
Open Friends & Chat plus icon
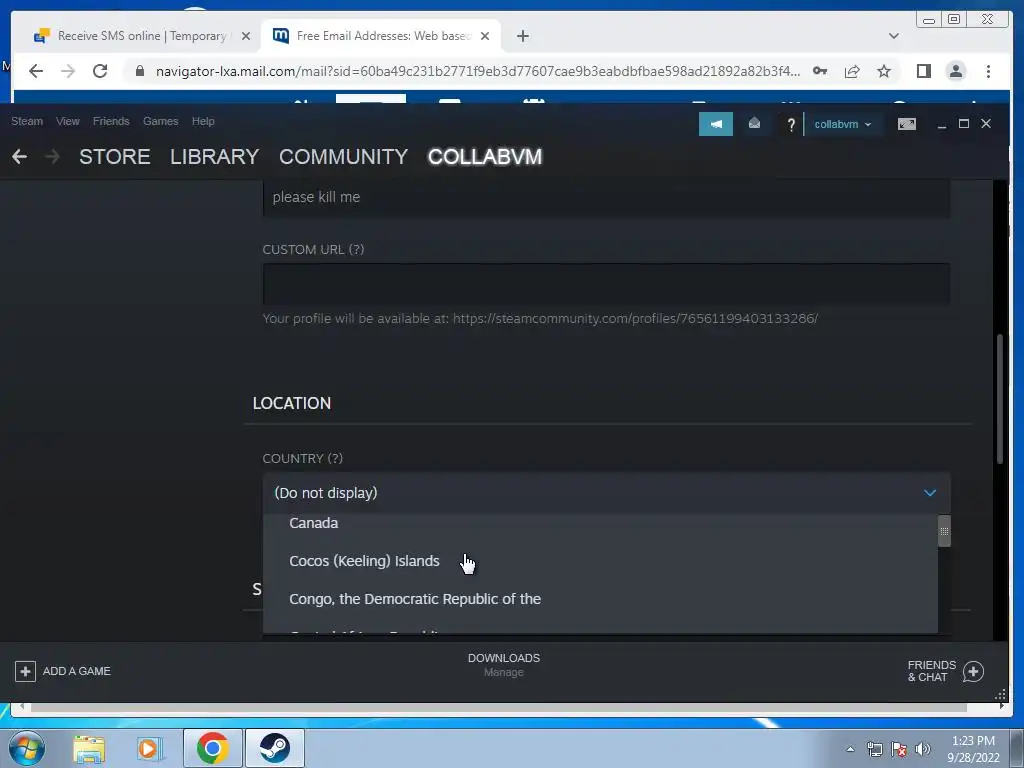coord(973,671)
